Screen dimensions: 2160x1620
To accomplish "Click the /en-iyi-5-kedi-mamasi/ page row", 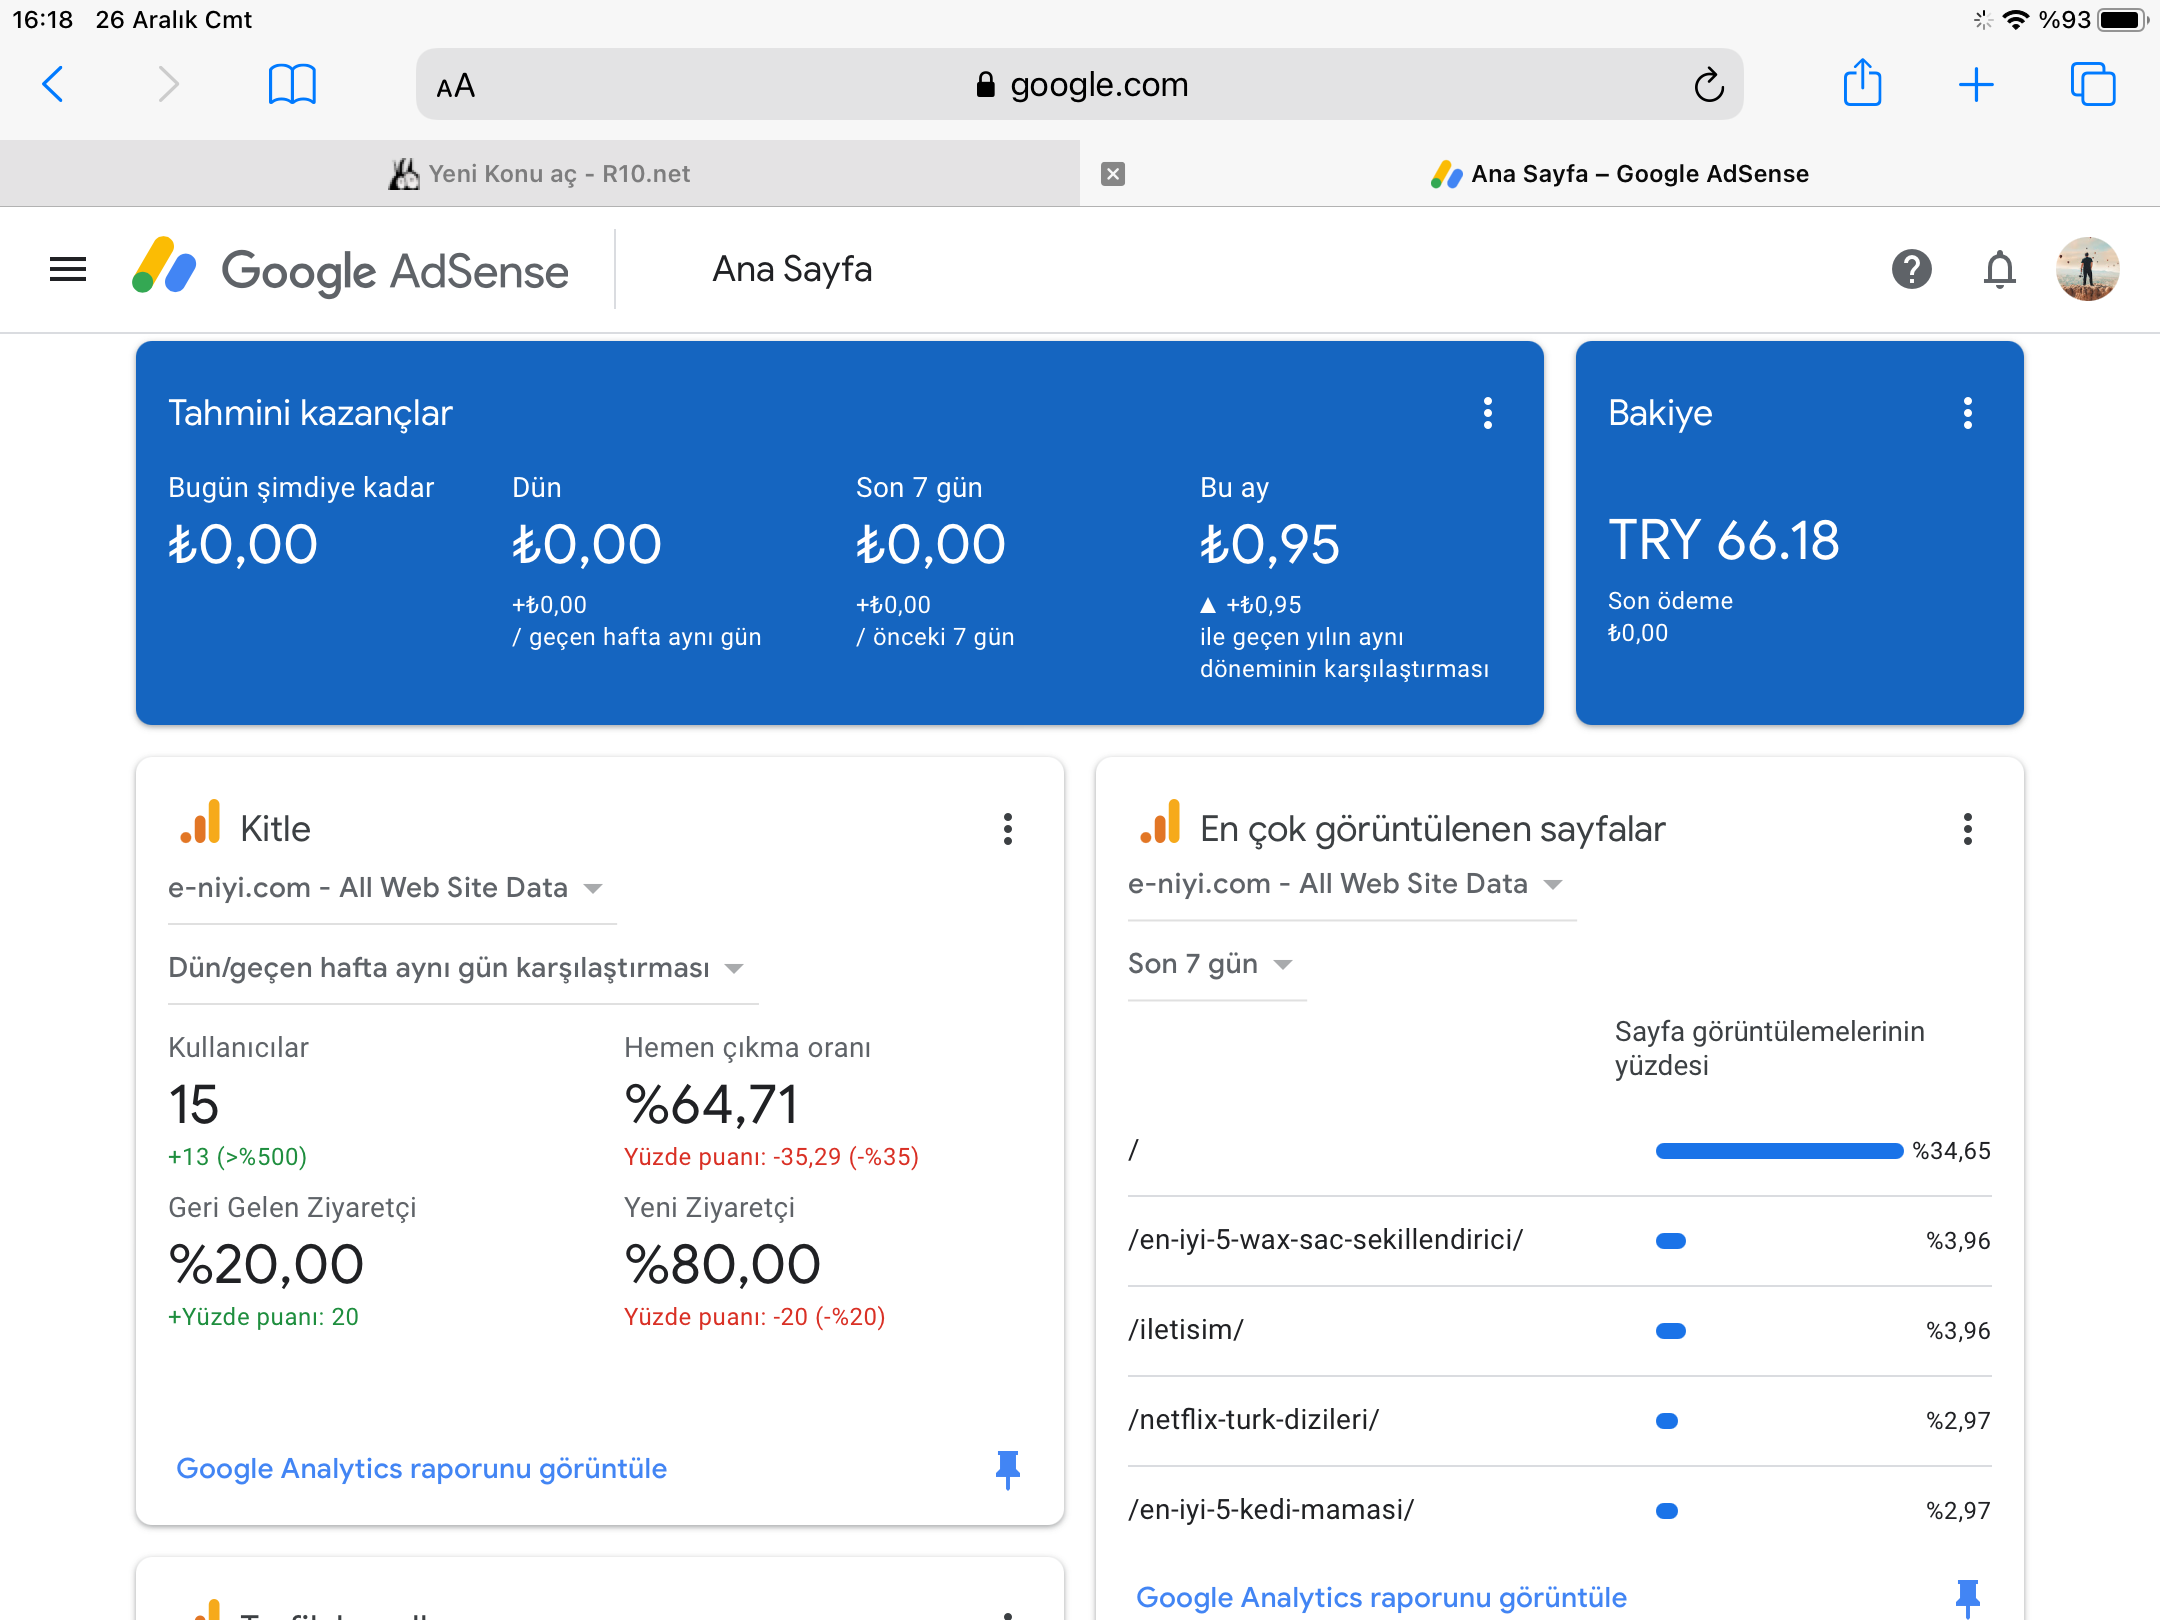I will point(1560,1510).
